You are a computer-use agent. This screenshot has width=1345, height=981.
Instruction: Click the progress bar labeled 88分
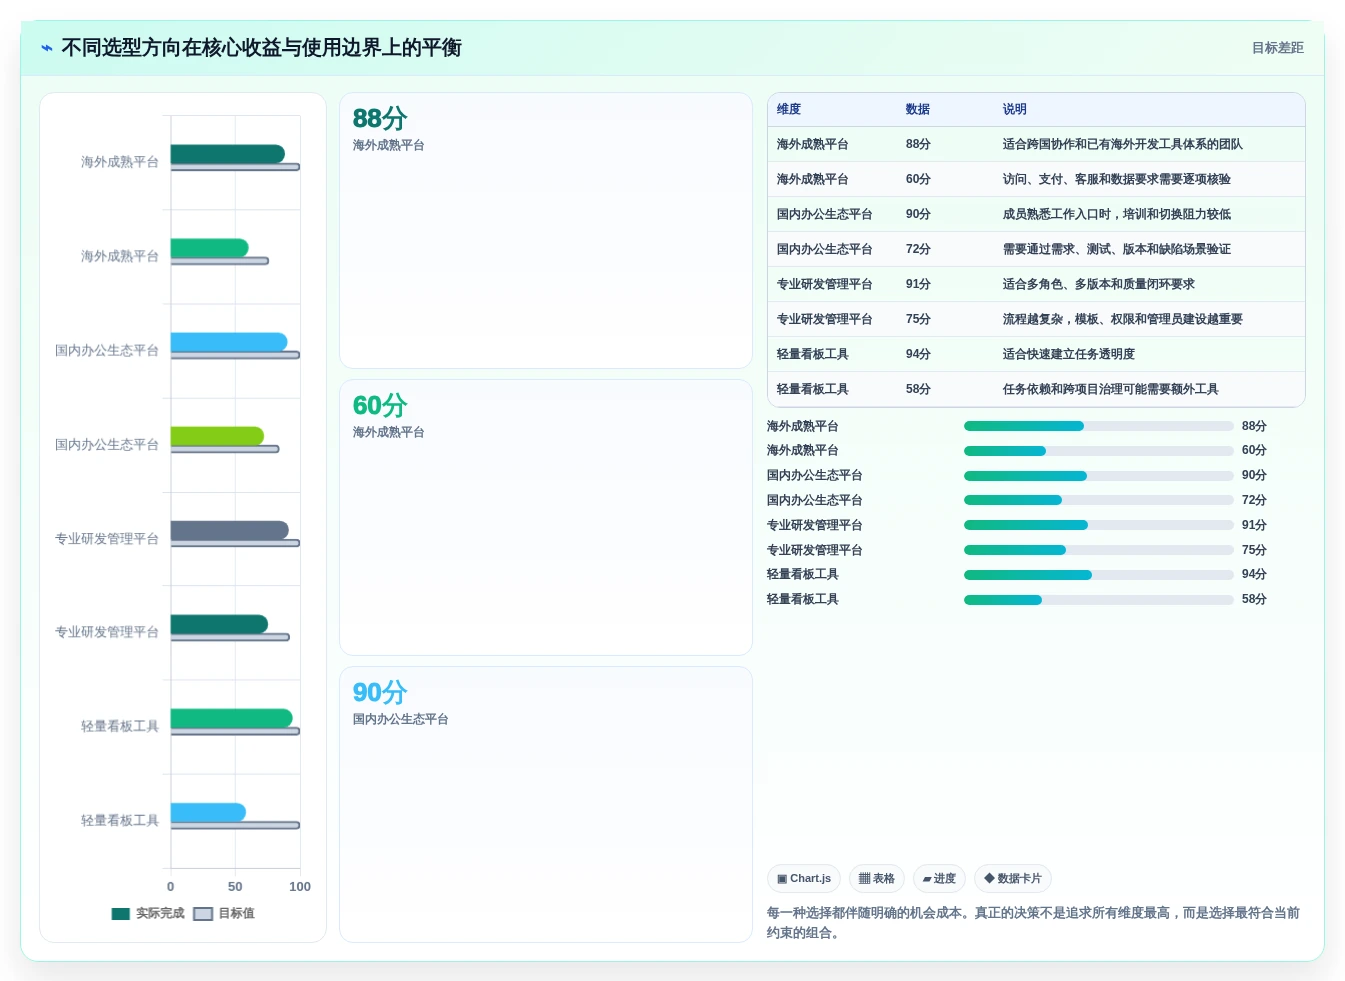tap(1098, 427)
